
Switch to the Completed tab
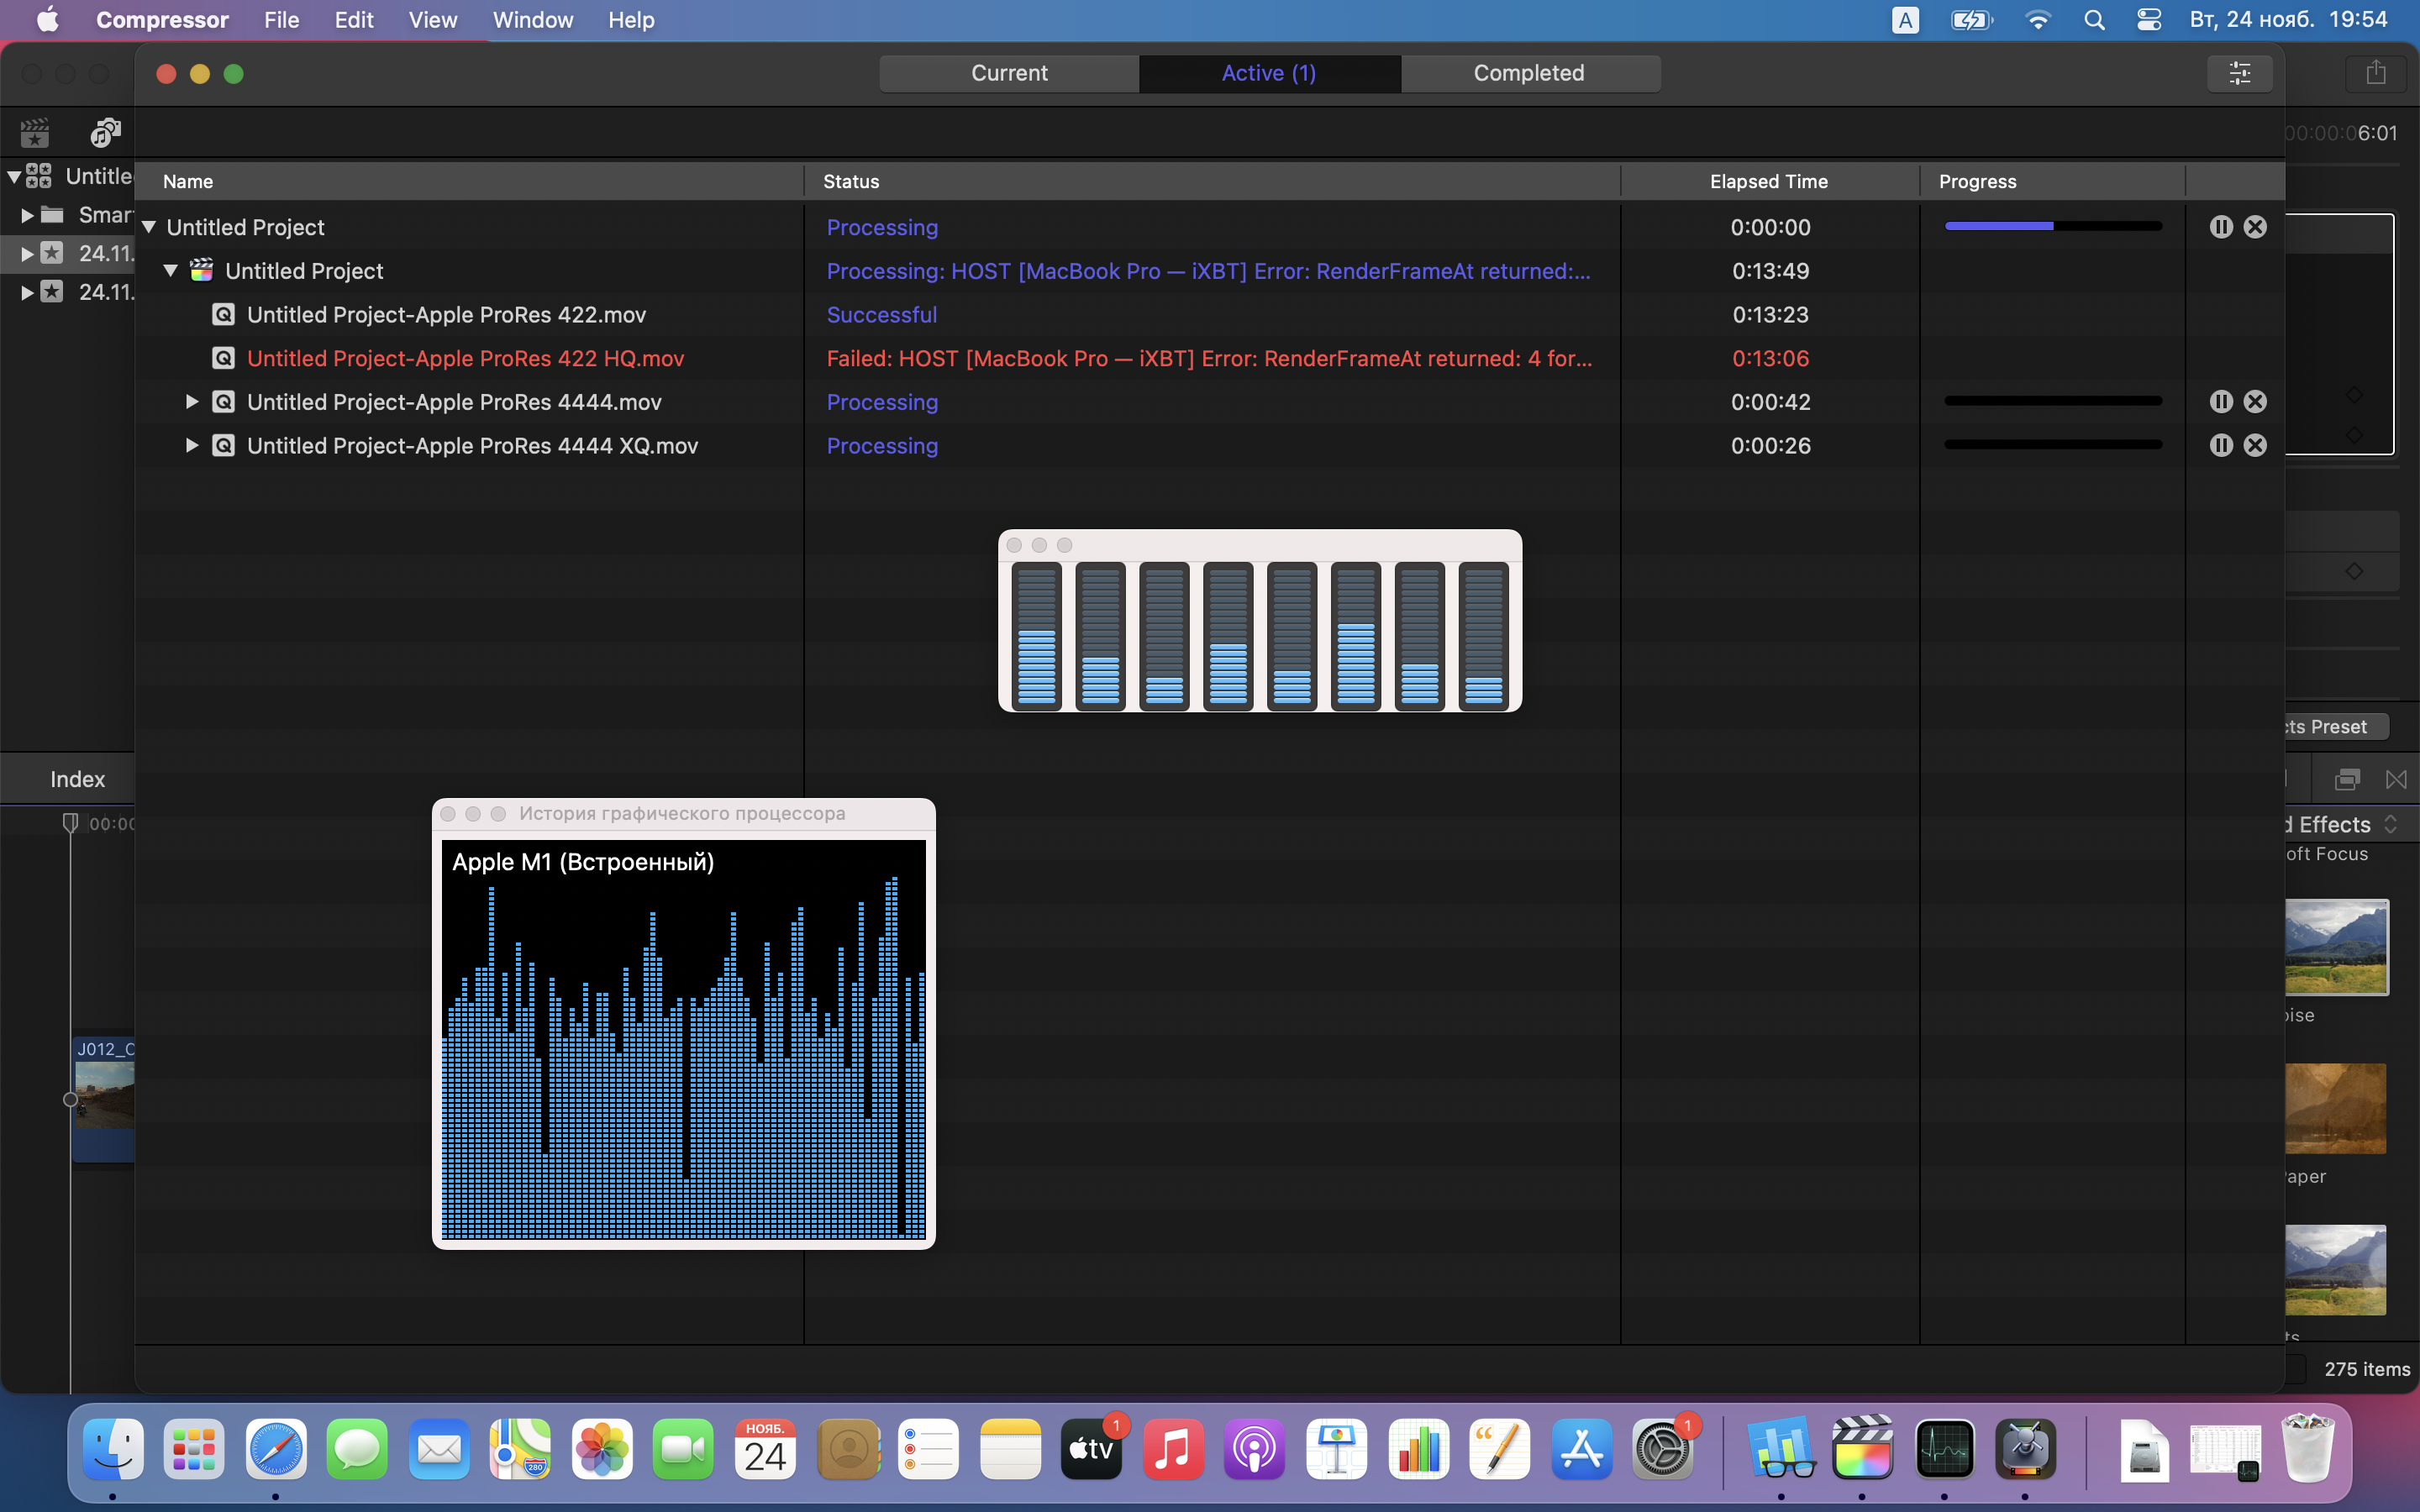(x=1529, y=73)
